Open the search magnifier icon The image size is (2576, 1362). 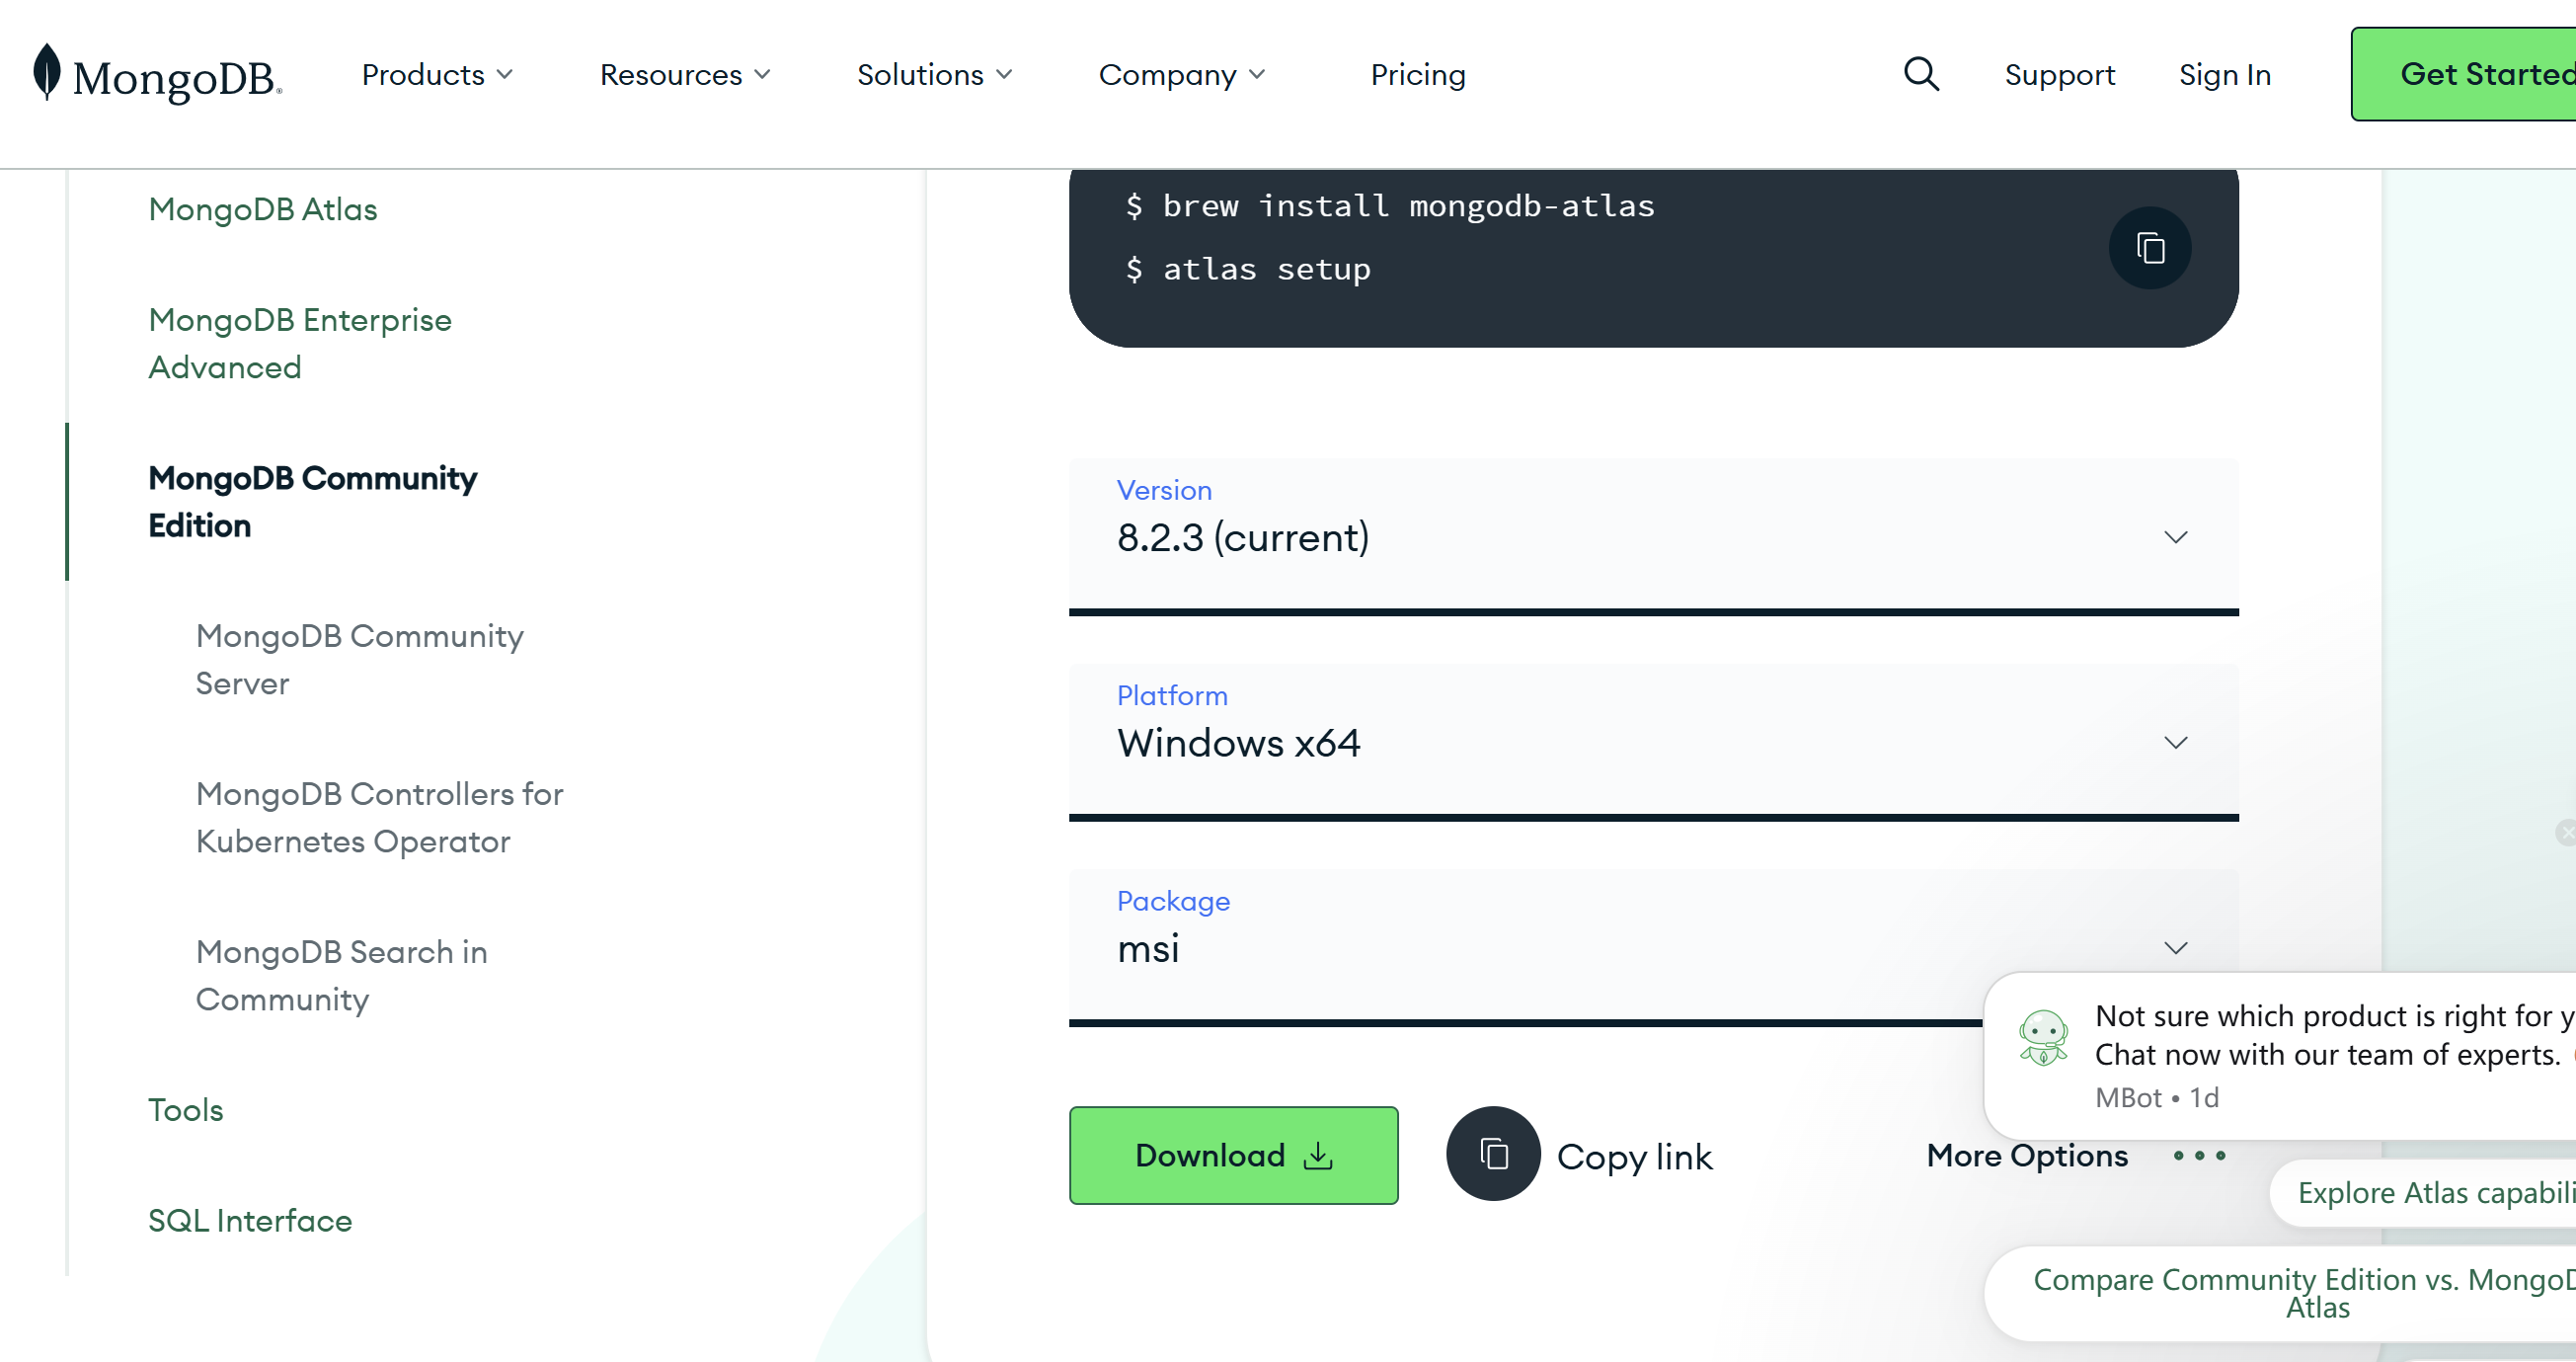[1920, 74]
